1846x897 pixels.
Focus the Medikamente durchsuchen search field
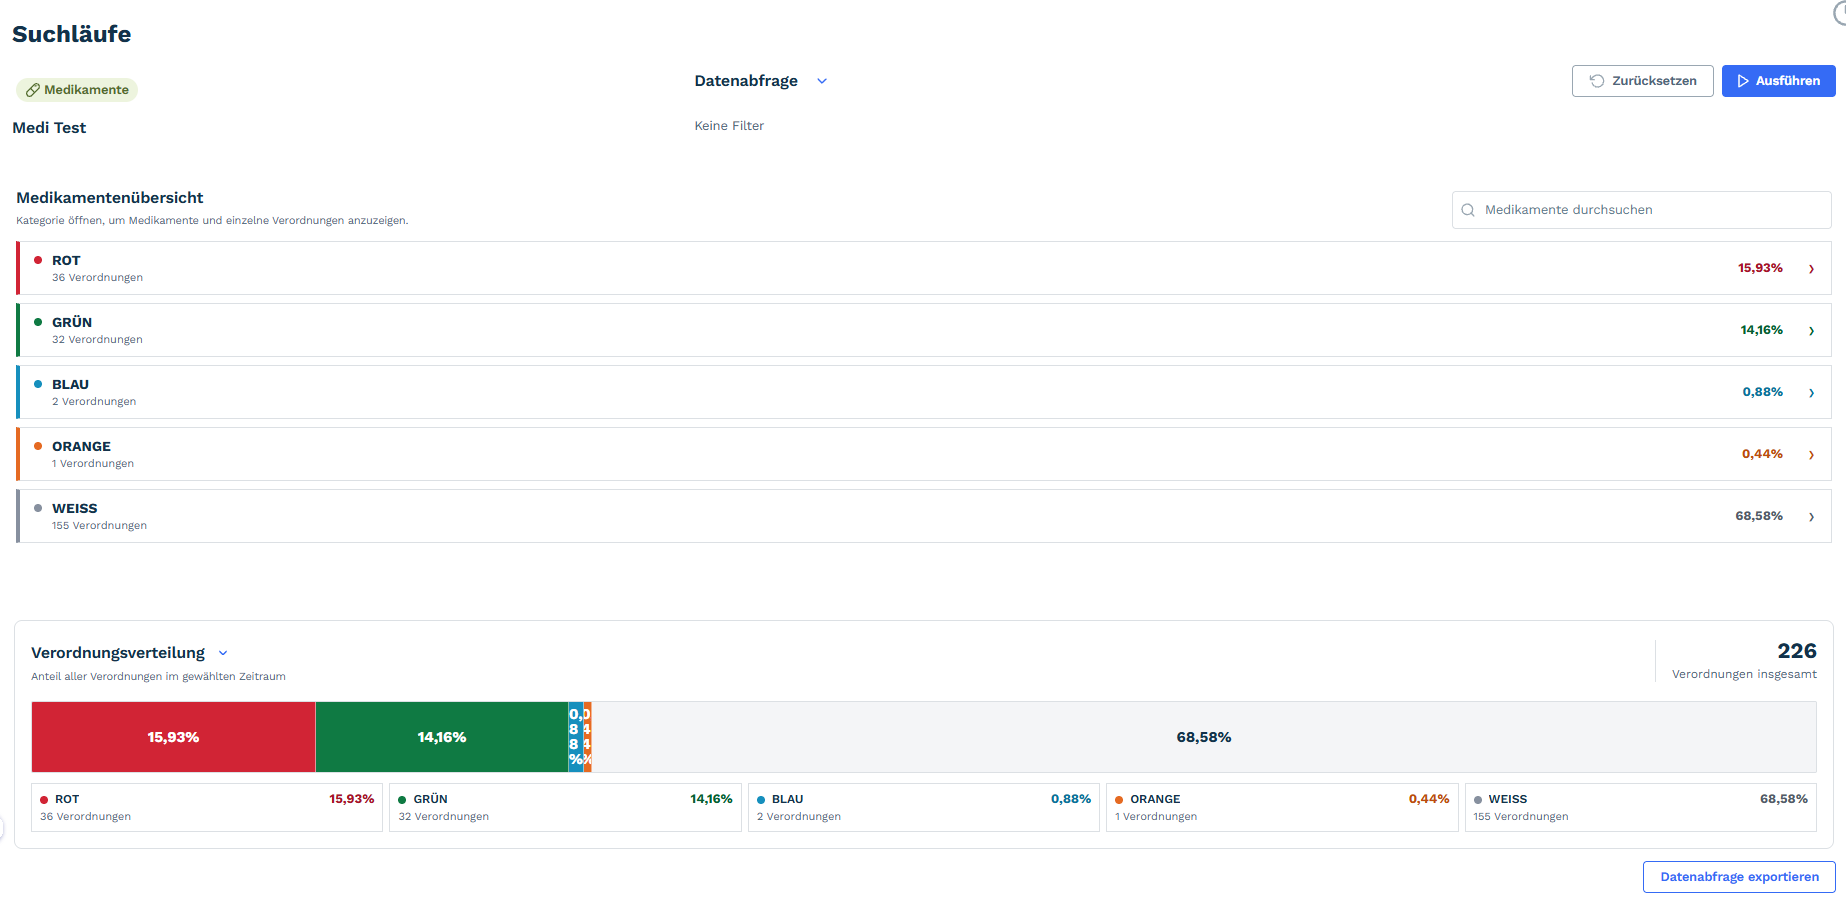pos(1641,210)
